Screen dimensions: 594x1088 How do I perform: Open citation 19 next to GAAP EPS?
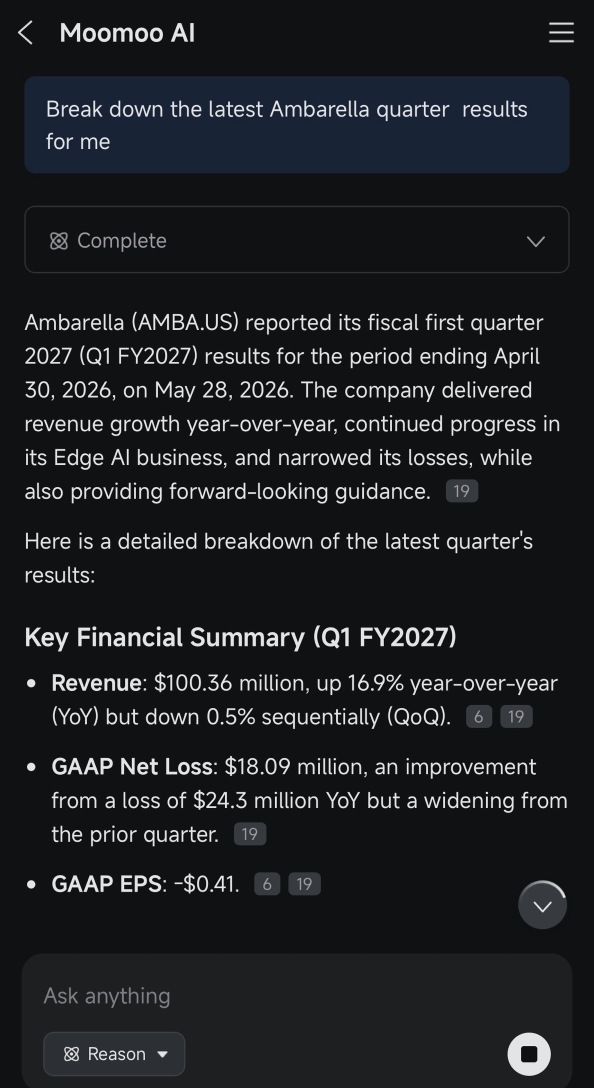tap(304, 884)
